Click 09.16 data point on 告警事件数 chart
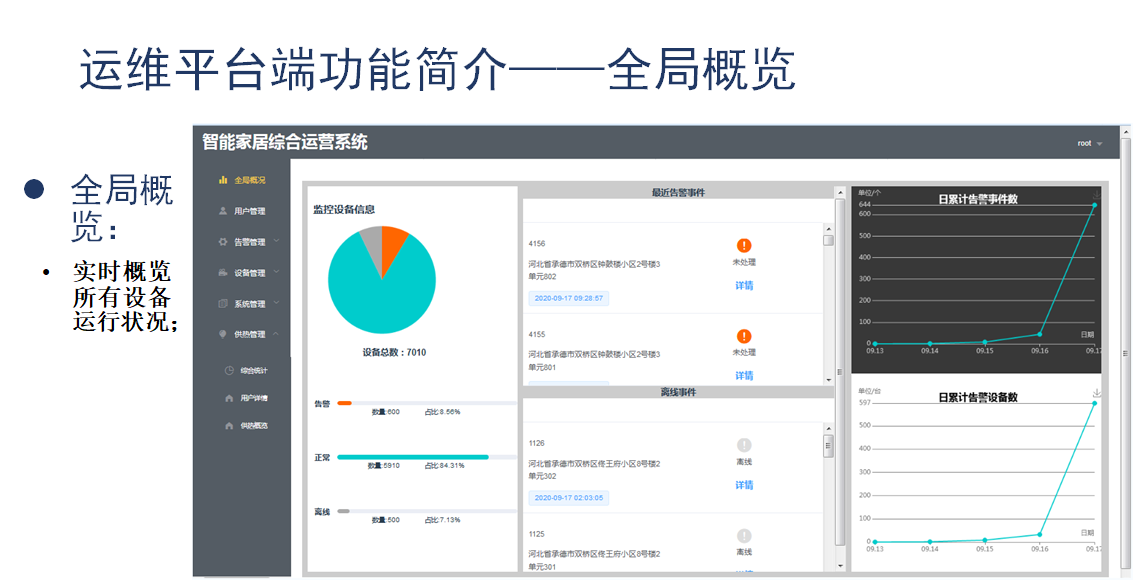1144x580 pixels. [x=1040, y=334]
